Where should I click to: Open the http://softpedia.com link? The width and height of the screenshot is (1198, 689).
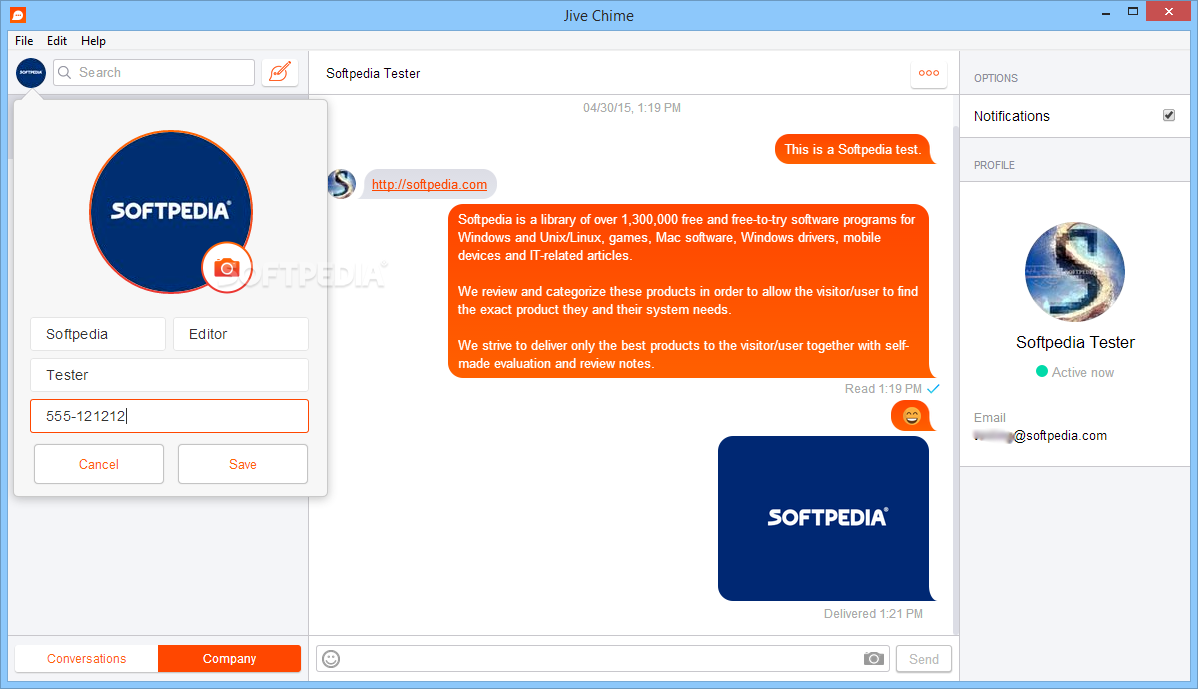tap(429, 184)
